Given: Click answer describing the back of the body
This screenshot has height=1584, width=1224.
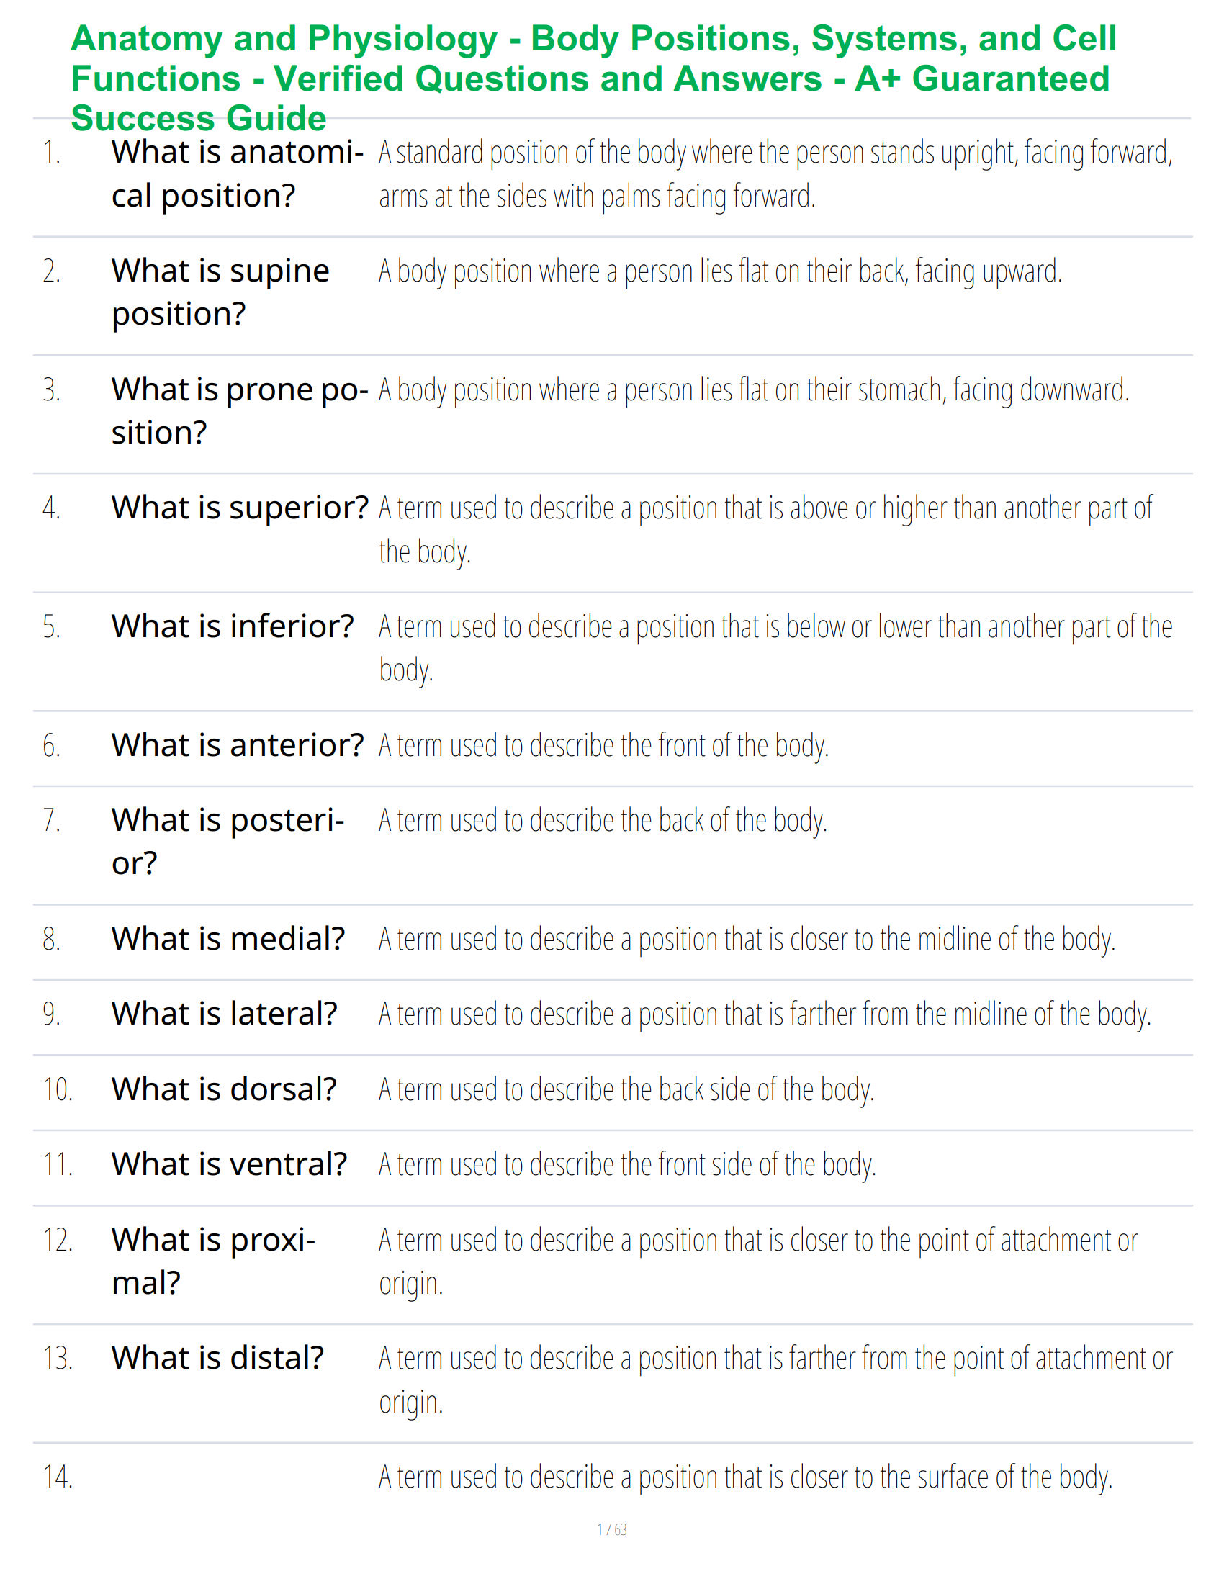Looking at the screenshot, I should [603, 821].
